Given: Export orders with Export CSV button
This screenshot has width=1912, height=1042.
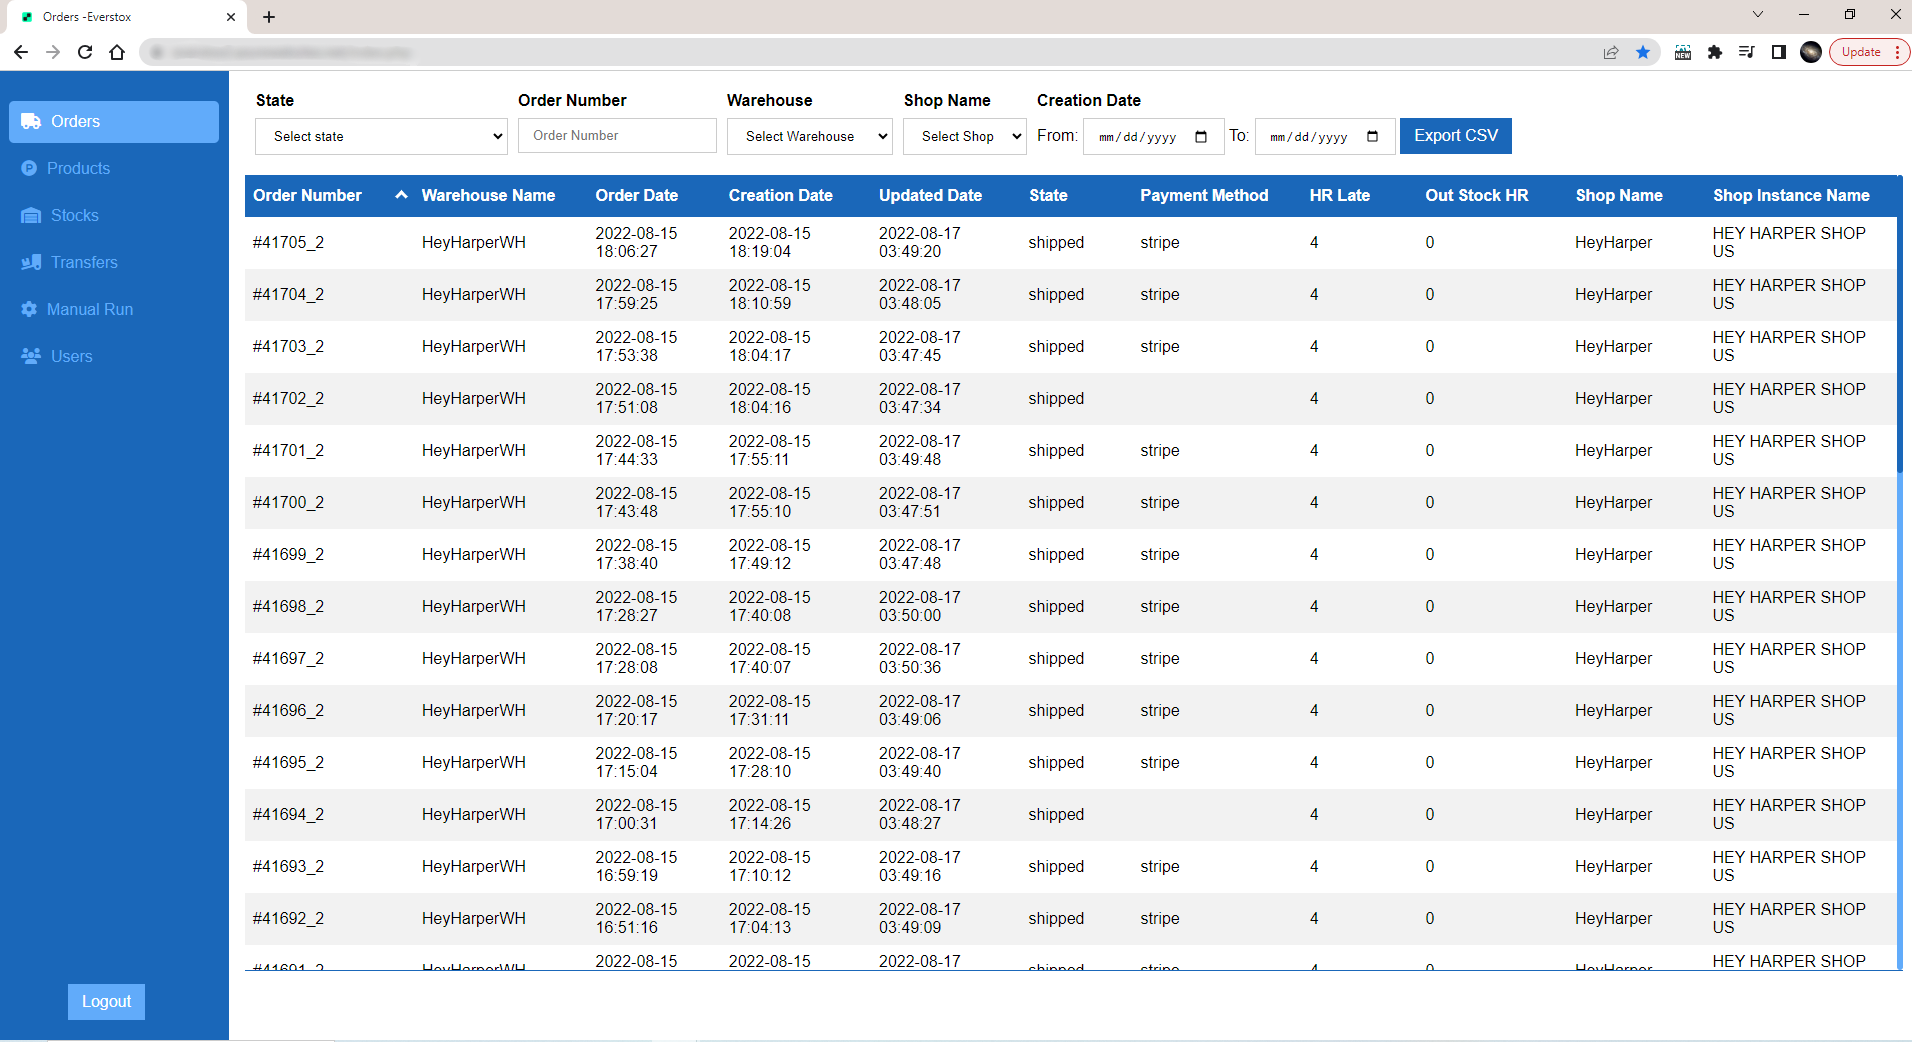Looking at the screenshot, I should (x=1456, y=136).
